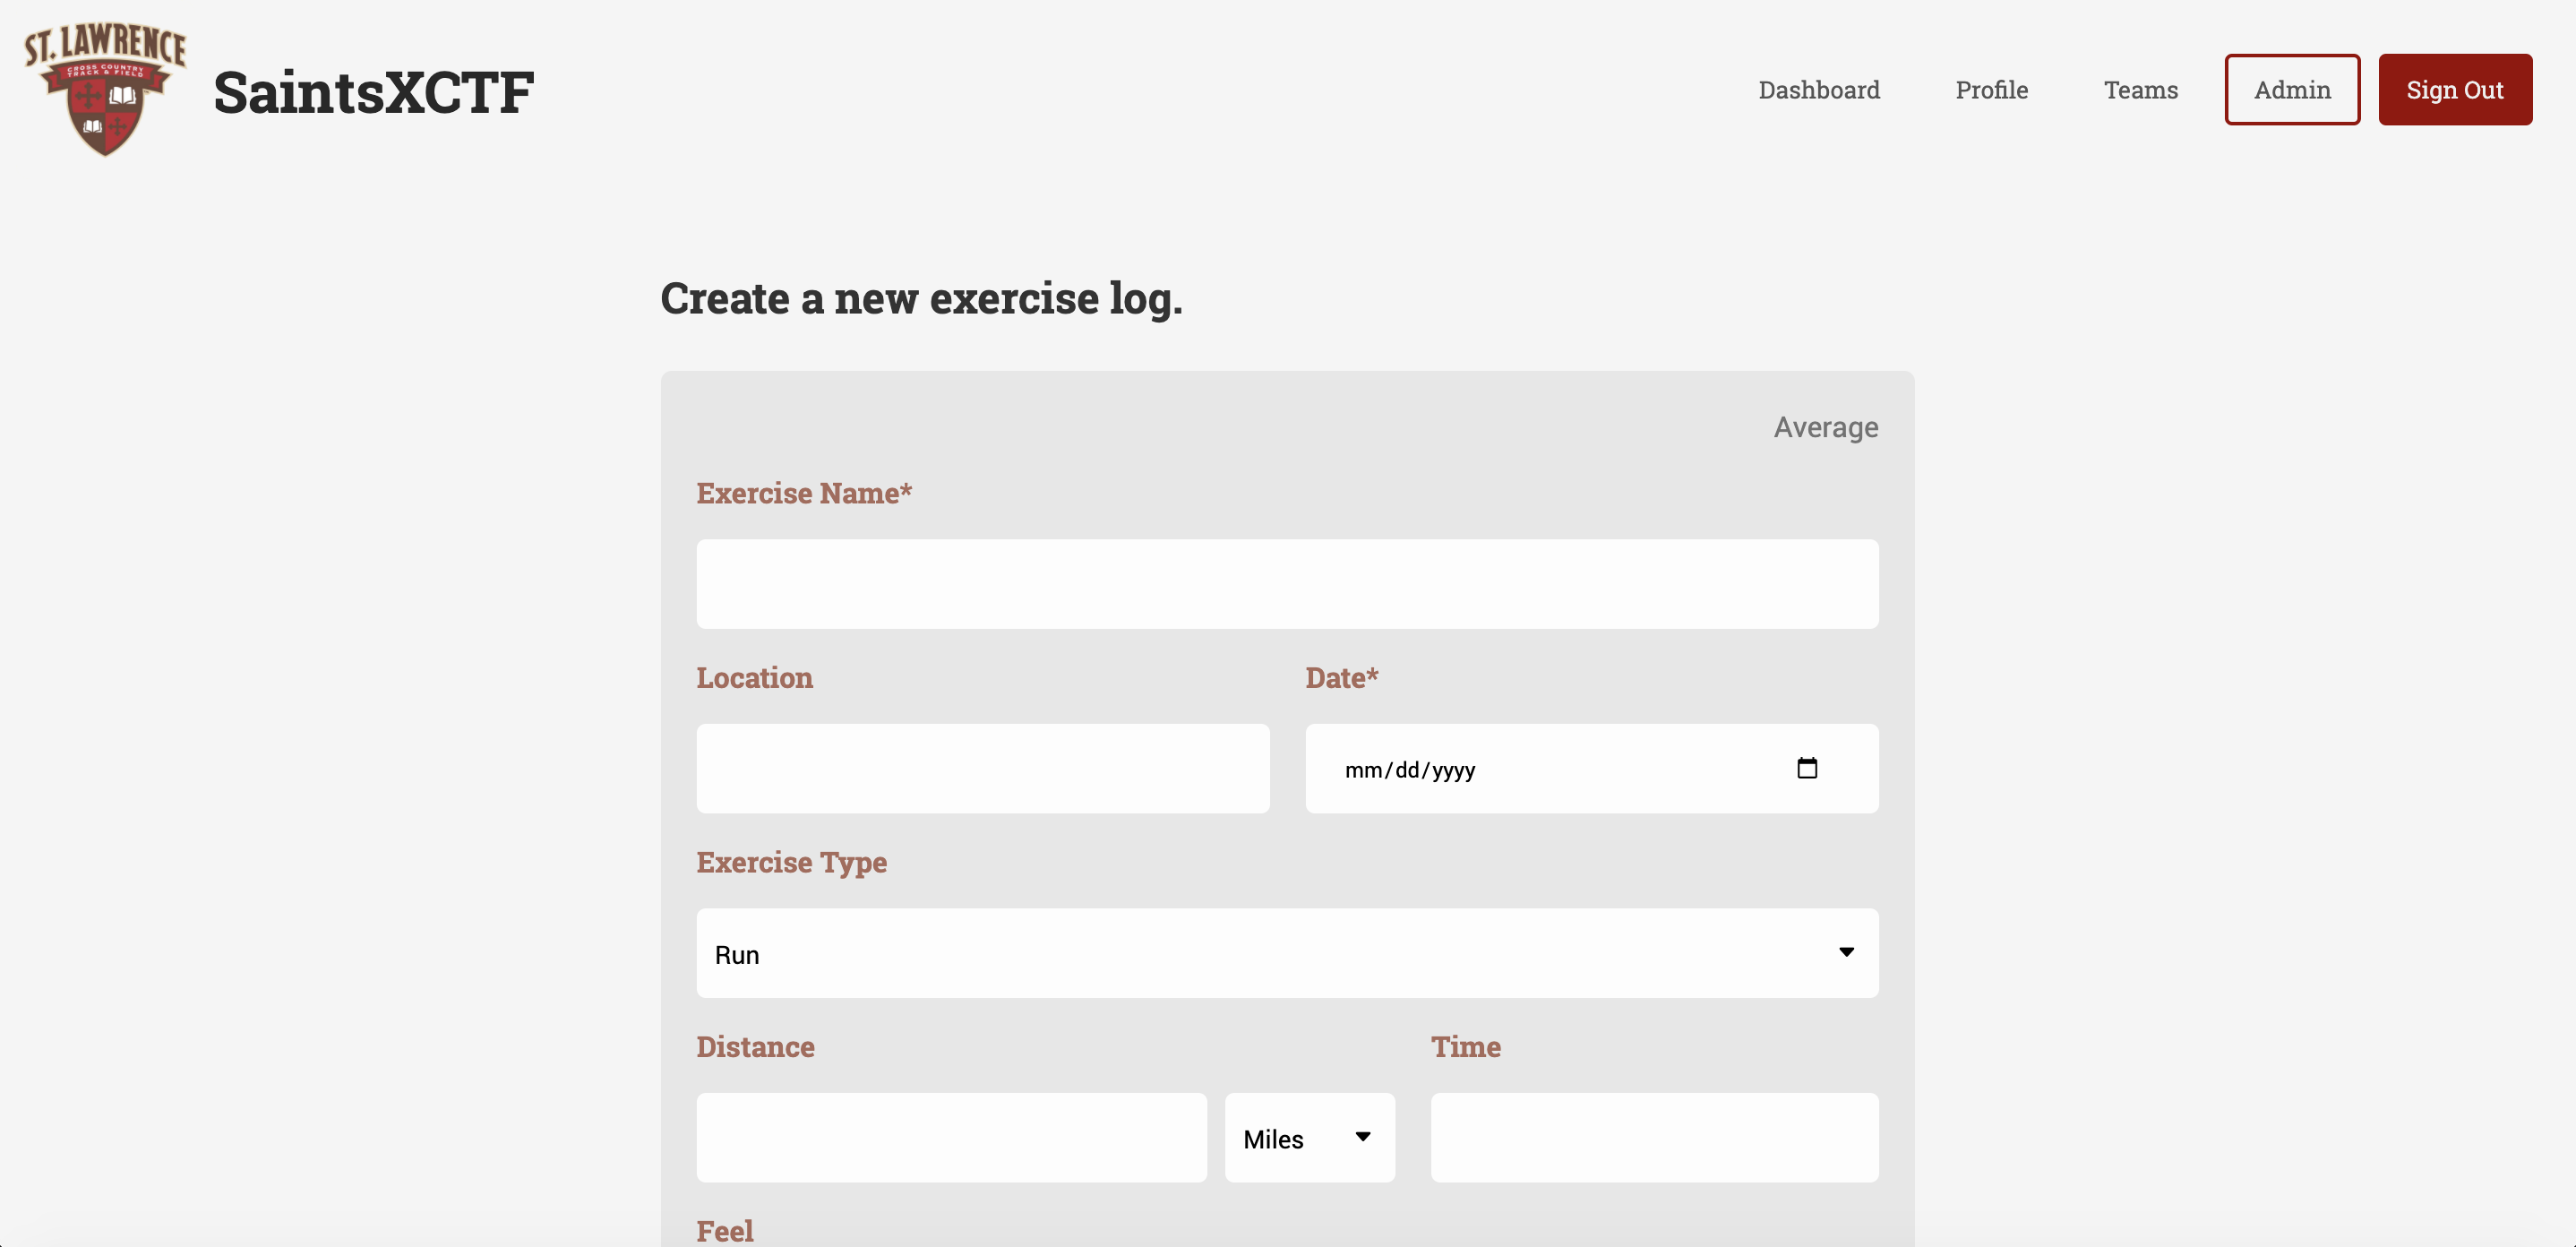Expand the Exercise Type Run dropdown
Image resolution: width=2576 pixels, height=1247 pixels.
click(1287, 953)
